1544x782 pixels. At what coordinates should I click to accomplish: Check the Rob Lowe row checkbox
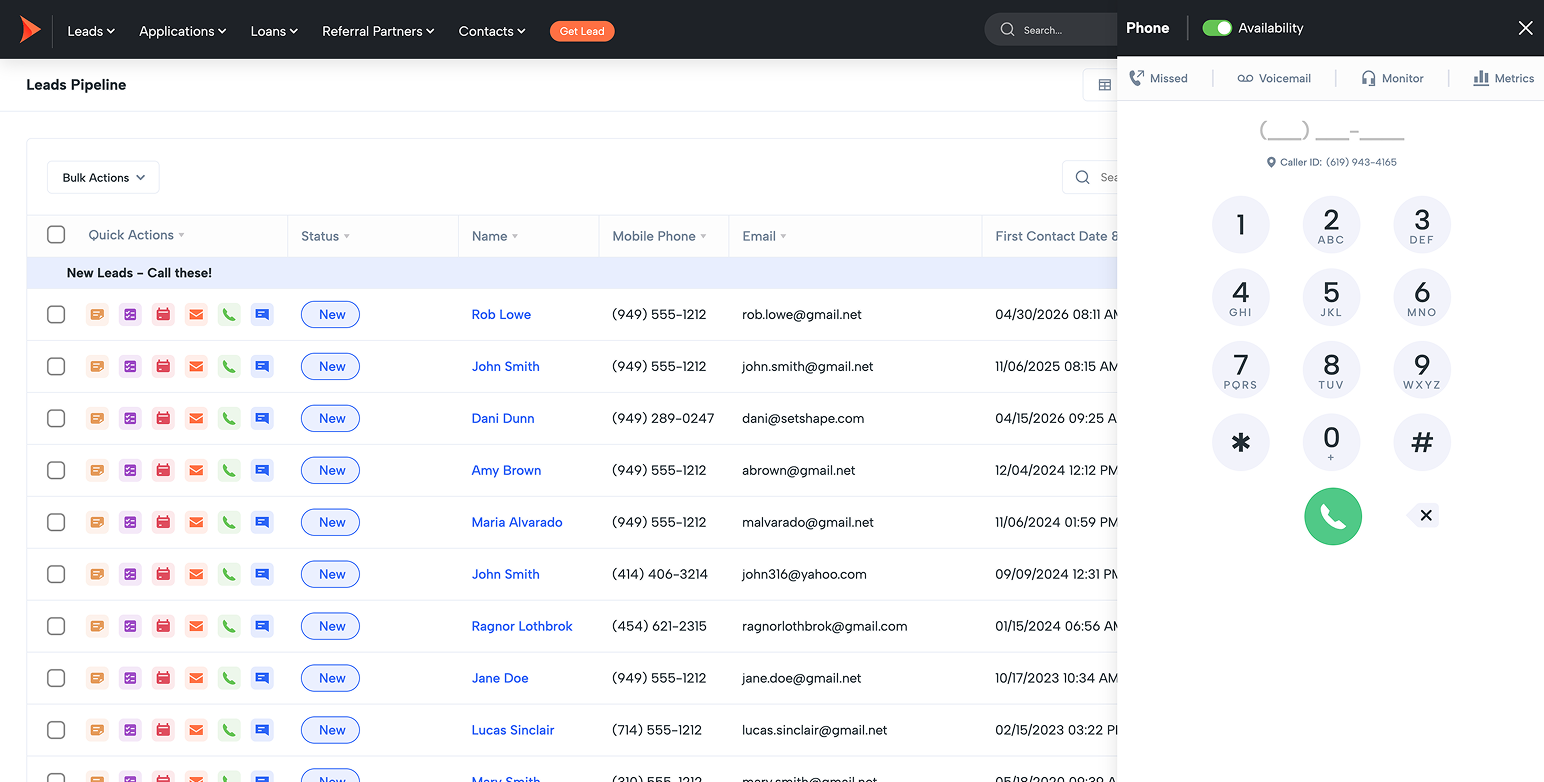point(56,314)
